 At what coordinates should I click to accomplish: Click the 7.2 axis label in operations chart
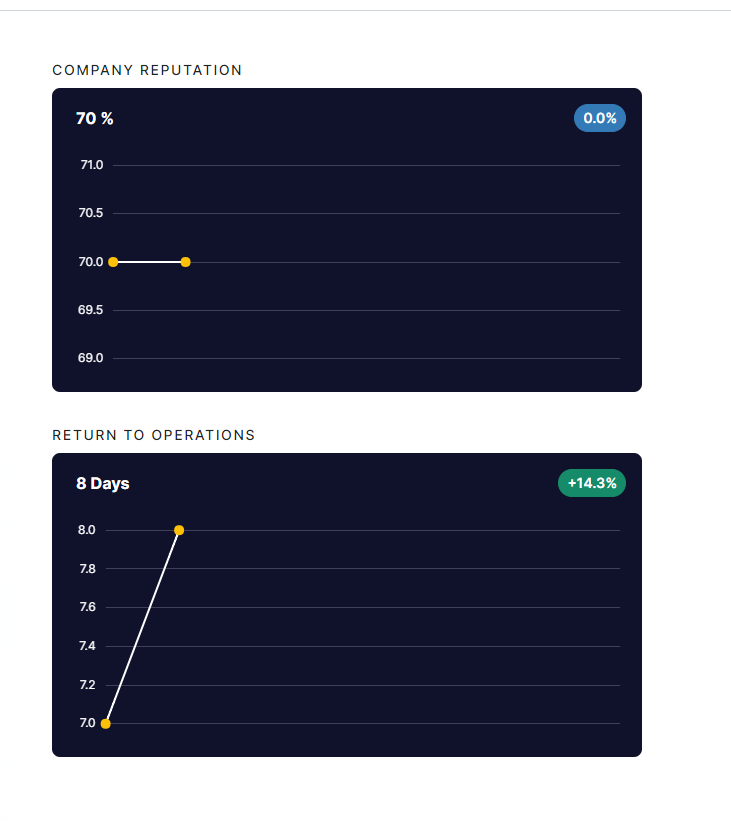pyautogui.click(x=87, y=685)
